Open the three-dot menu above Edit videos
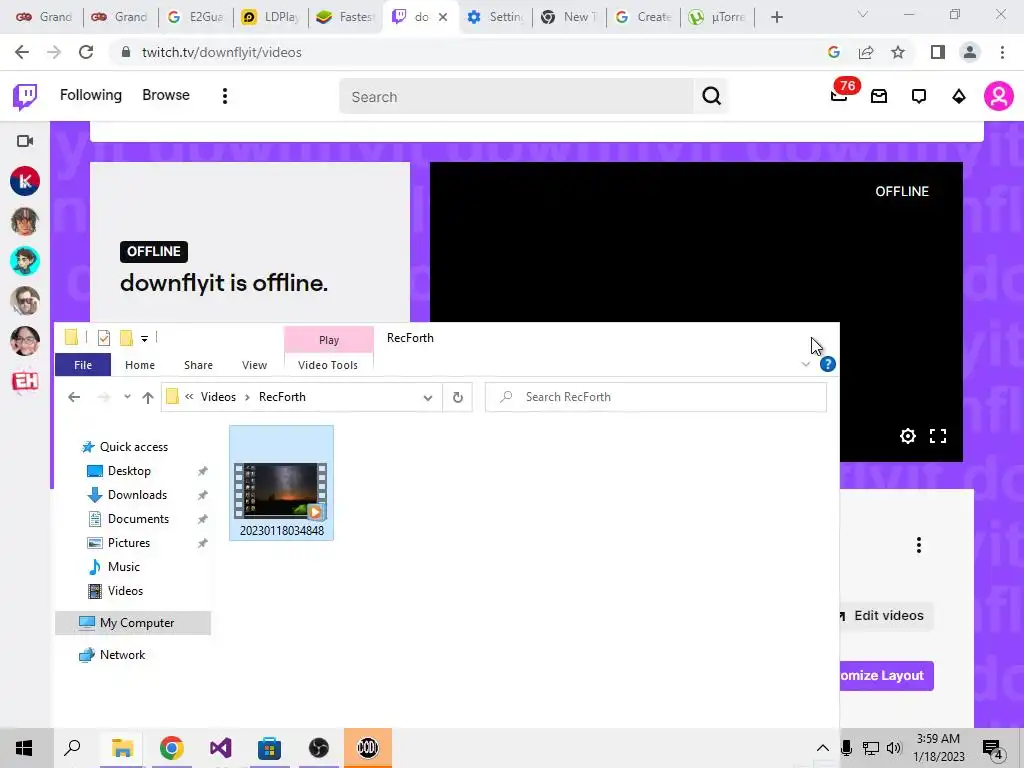The width and height of the screenshot is (1024, 768). 919,545
